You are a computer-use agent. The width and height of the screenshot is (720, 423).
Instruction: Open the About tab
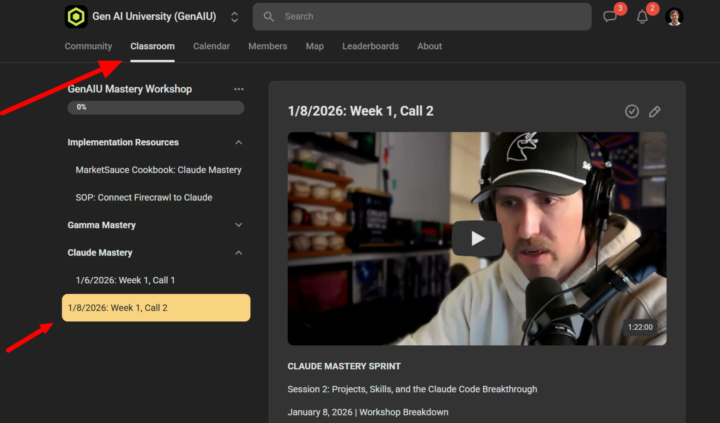(429, 46)
